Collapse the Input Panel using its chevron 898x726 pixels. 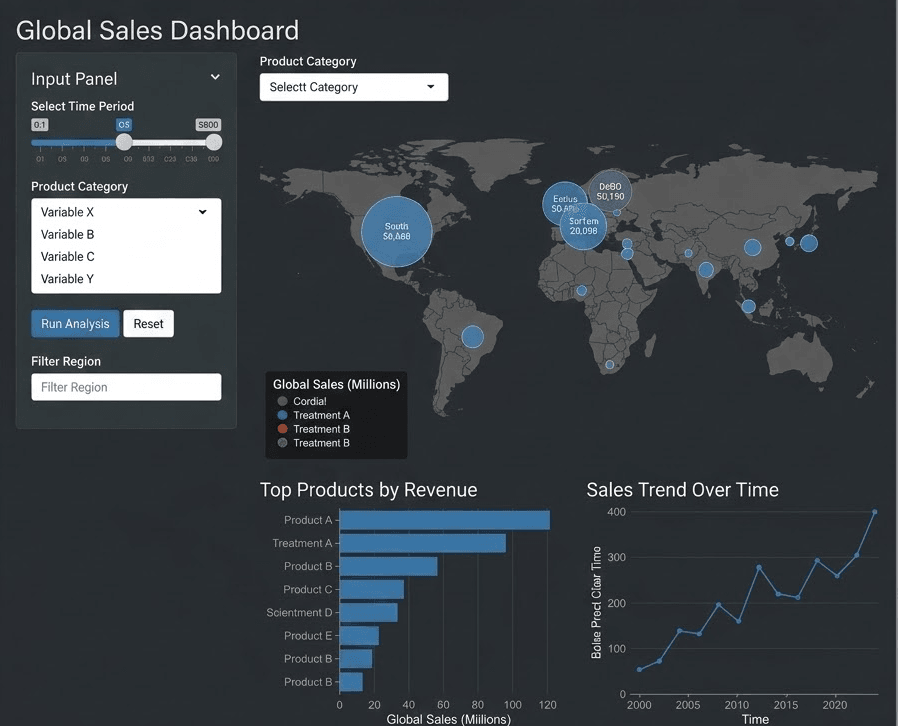214,76
